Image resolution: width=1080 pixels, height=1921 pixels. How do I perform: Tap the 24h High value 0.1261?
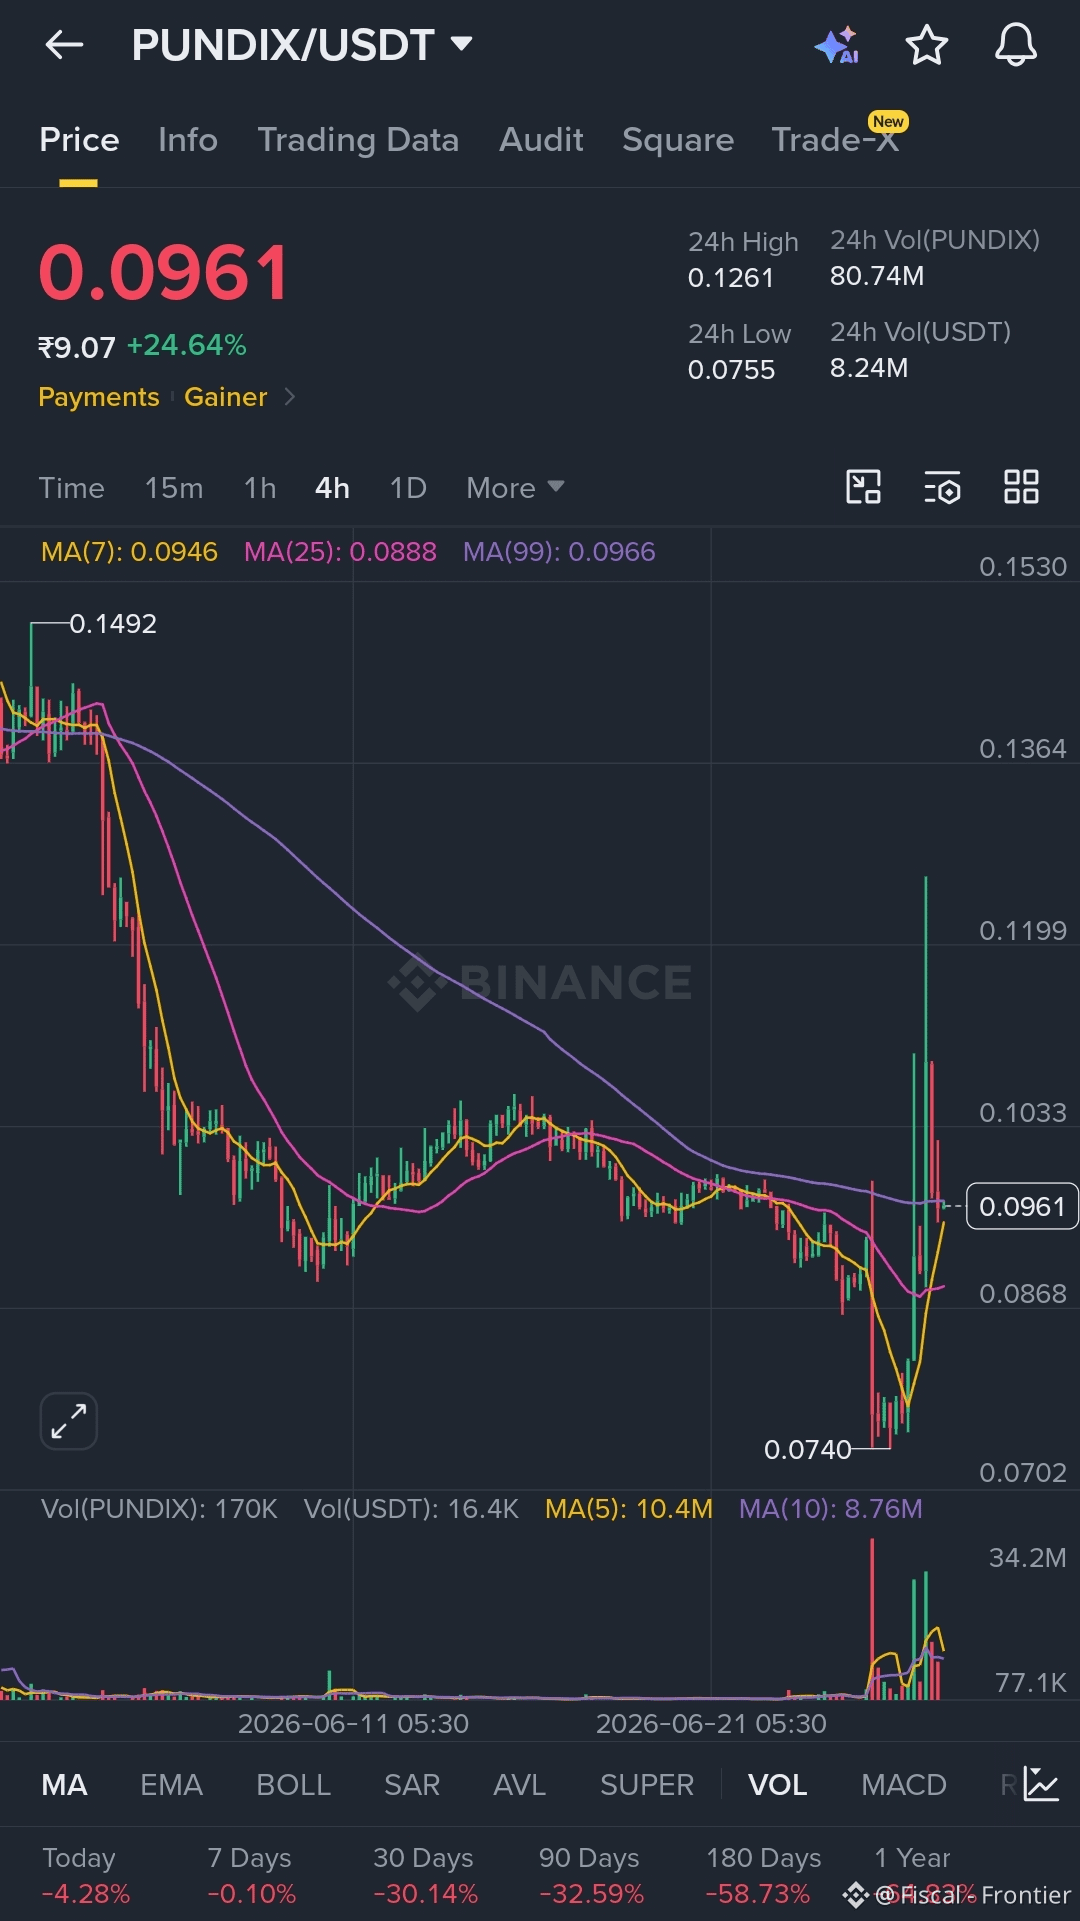click(730, 278)
